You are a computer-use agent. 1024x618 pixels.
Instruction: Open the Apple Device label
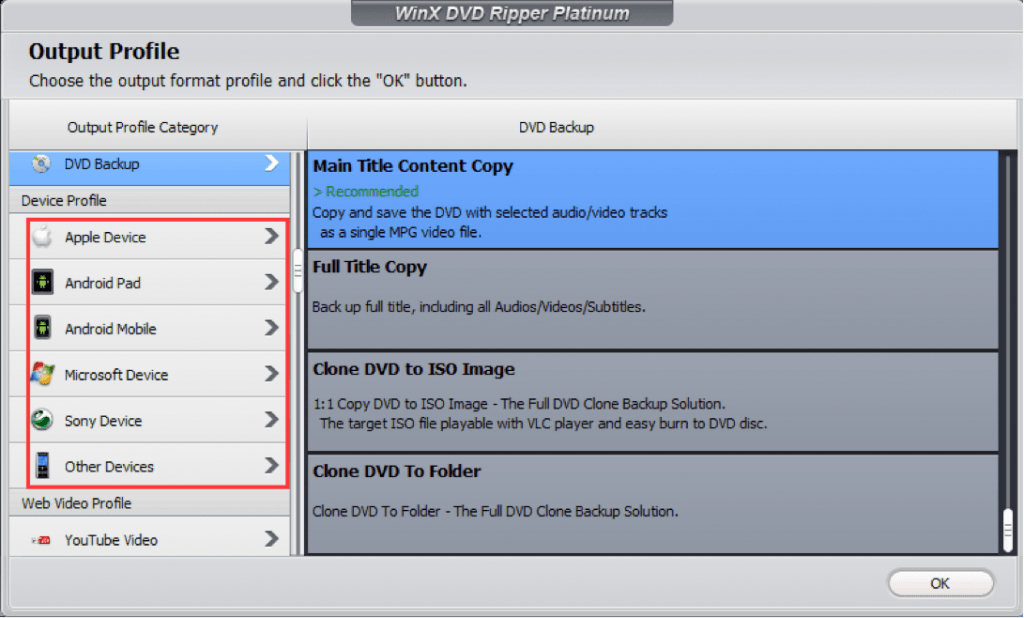[105, 238]
